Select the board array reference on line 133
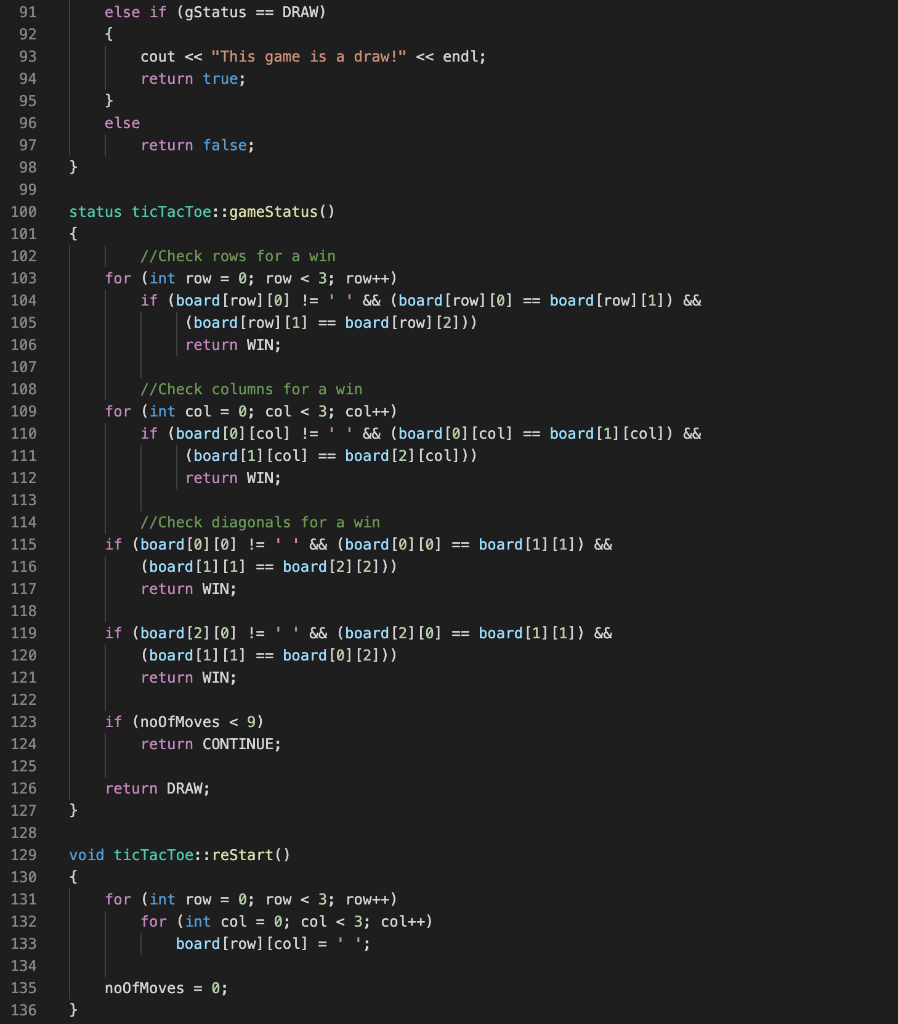 coord(198,943)
